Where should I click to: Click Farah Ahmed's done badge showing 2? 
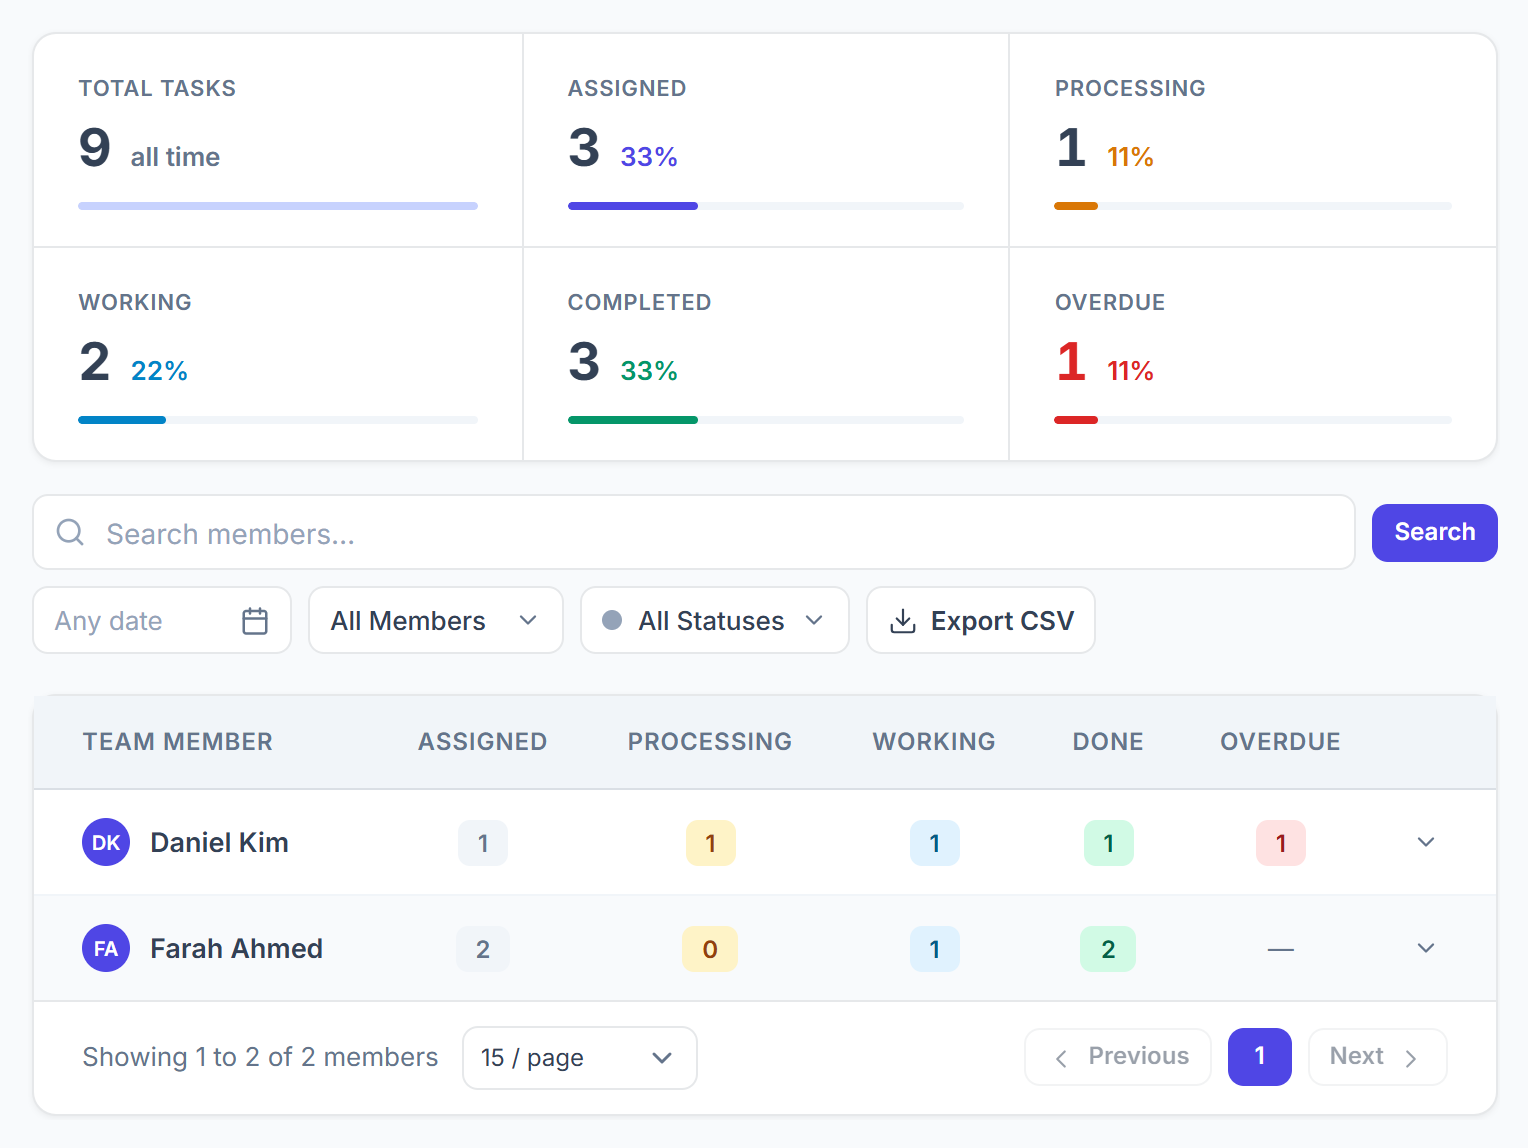point(1108,949)
